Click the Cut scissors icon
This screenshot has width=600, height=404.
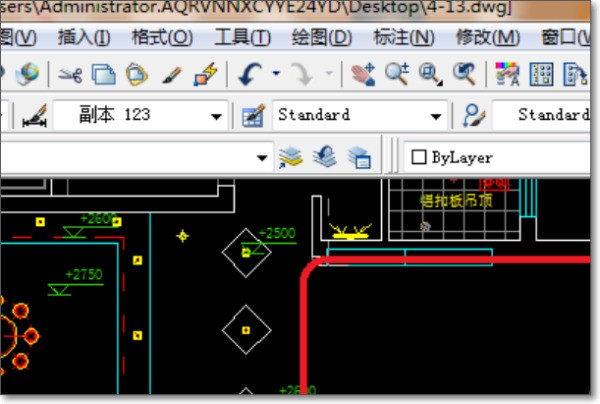tap(70, 74)
